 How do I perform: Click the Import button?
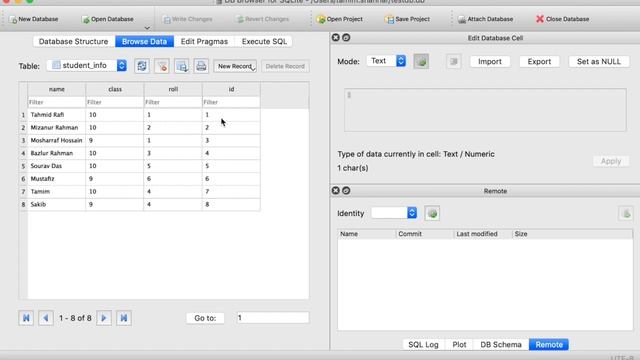point(490,62)
